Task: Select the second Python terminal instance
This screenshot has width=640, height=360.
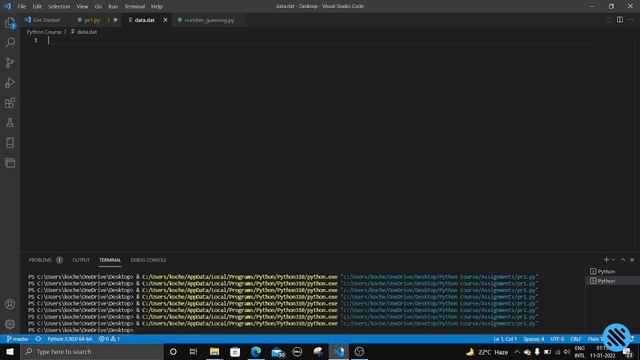Action: [606, 280]
